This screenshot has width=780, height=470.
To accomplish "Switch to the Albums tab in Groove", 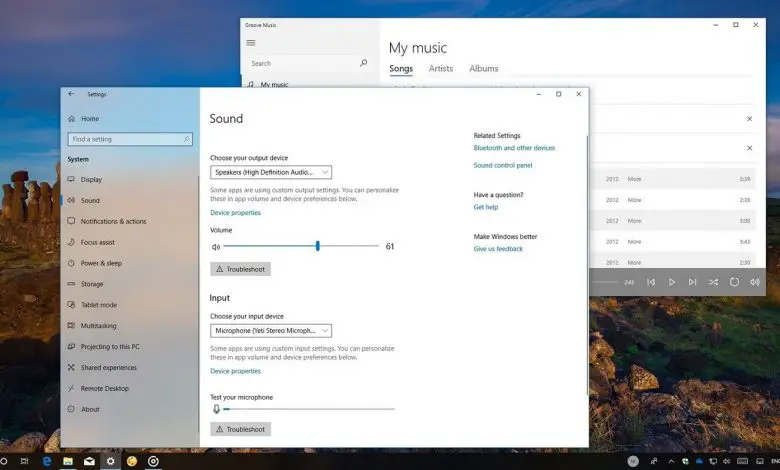I will click(484, 69).
